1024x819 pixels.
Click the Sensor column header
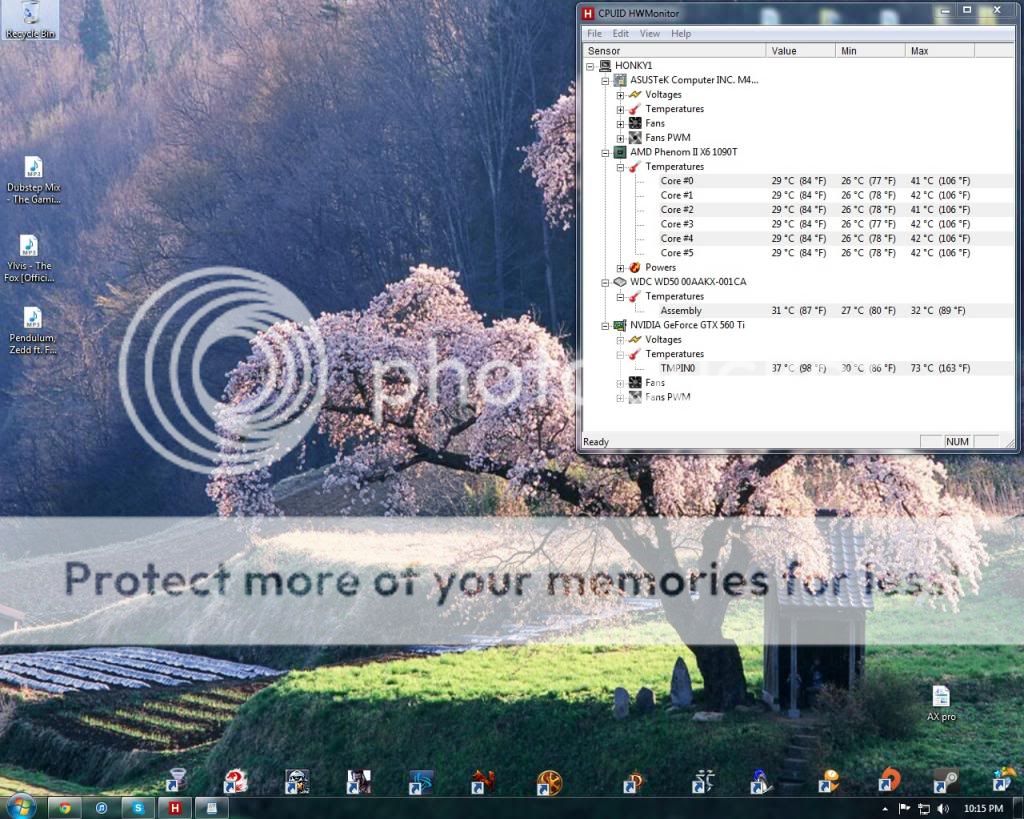[674, 51]
